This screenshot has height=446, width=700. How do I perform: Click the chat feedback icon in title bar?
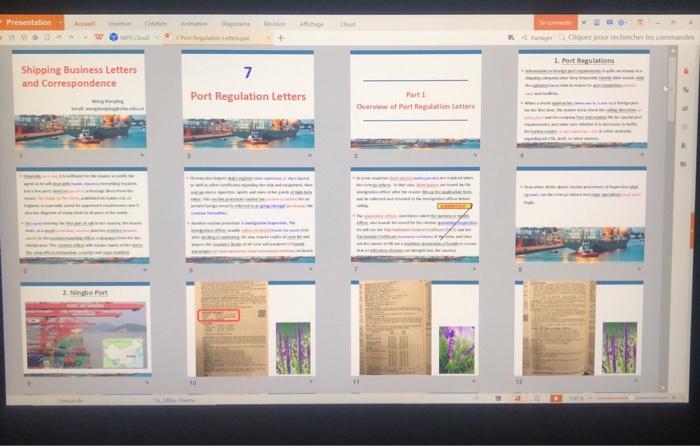tap(609, 22)
